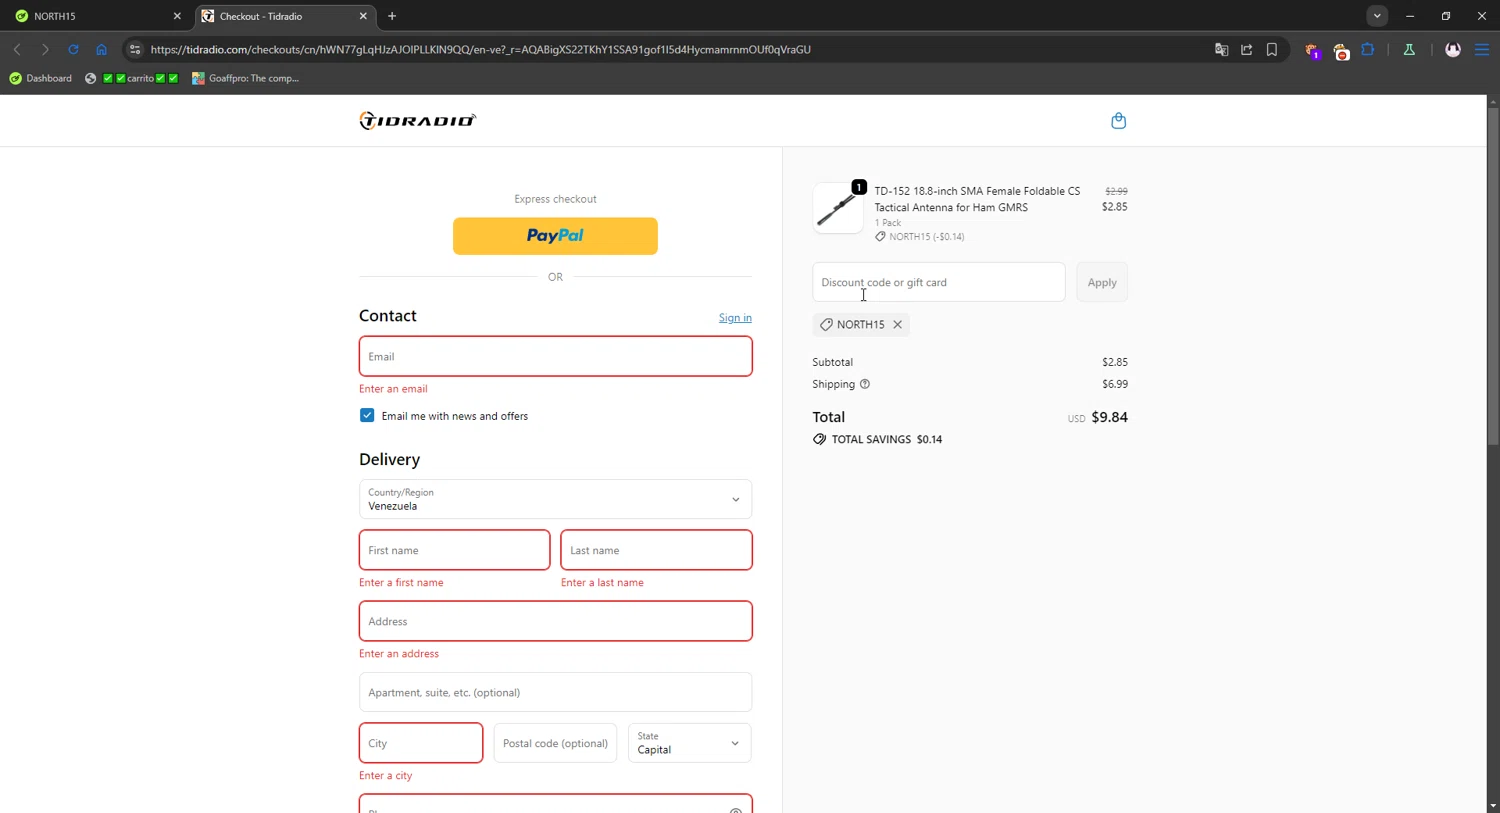Click the Enter an email error message
Screen dimensions: 1500x813
coord(393,389)
